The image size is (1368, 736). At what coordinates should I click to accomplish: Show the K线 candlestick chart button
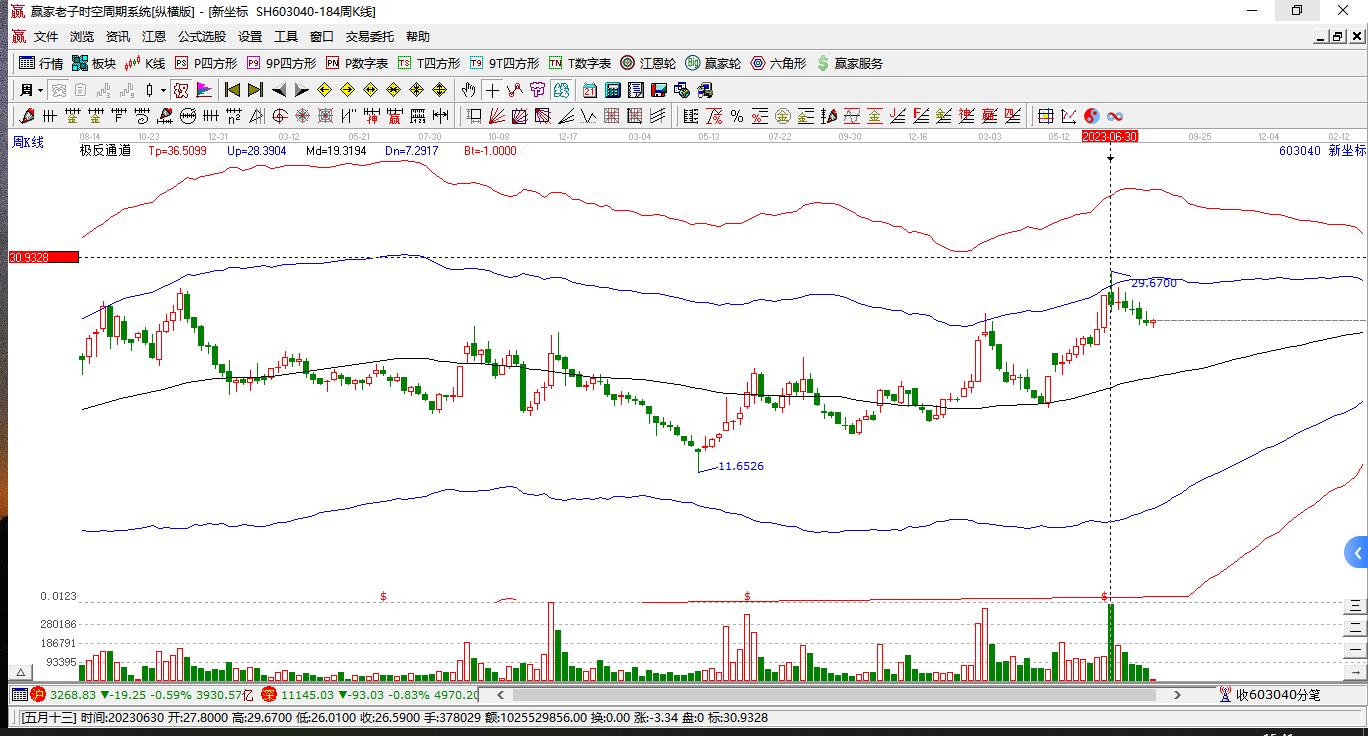pos(145,63)
